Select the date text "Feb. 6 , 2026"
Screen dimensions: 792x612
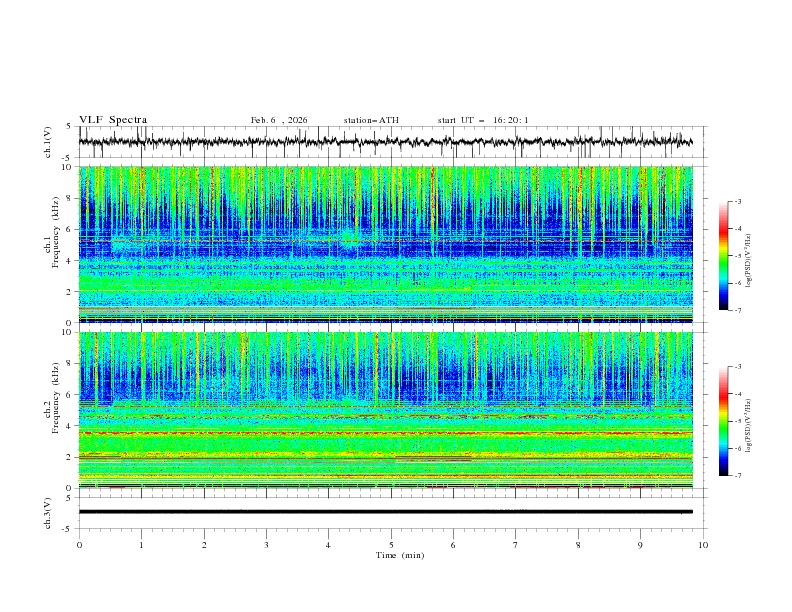279,120
